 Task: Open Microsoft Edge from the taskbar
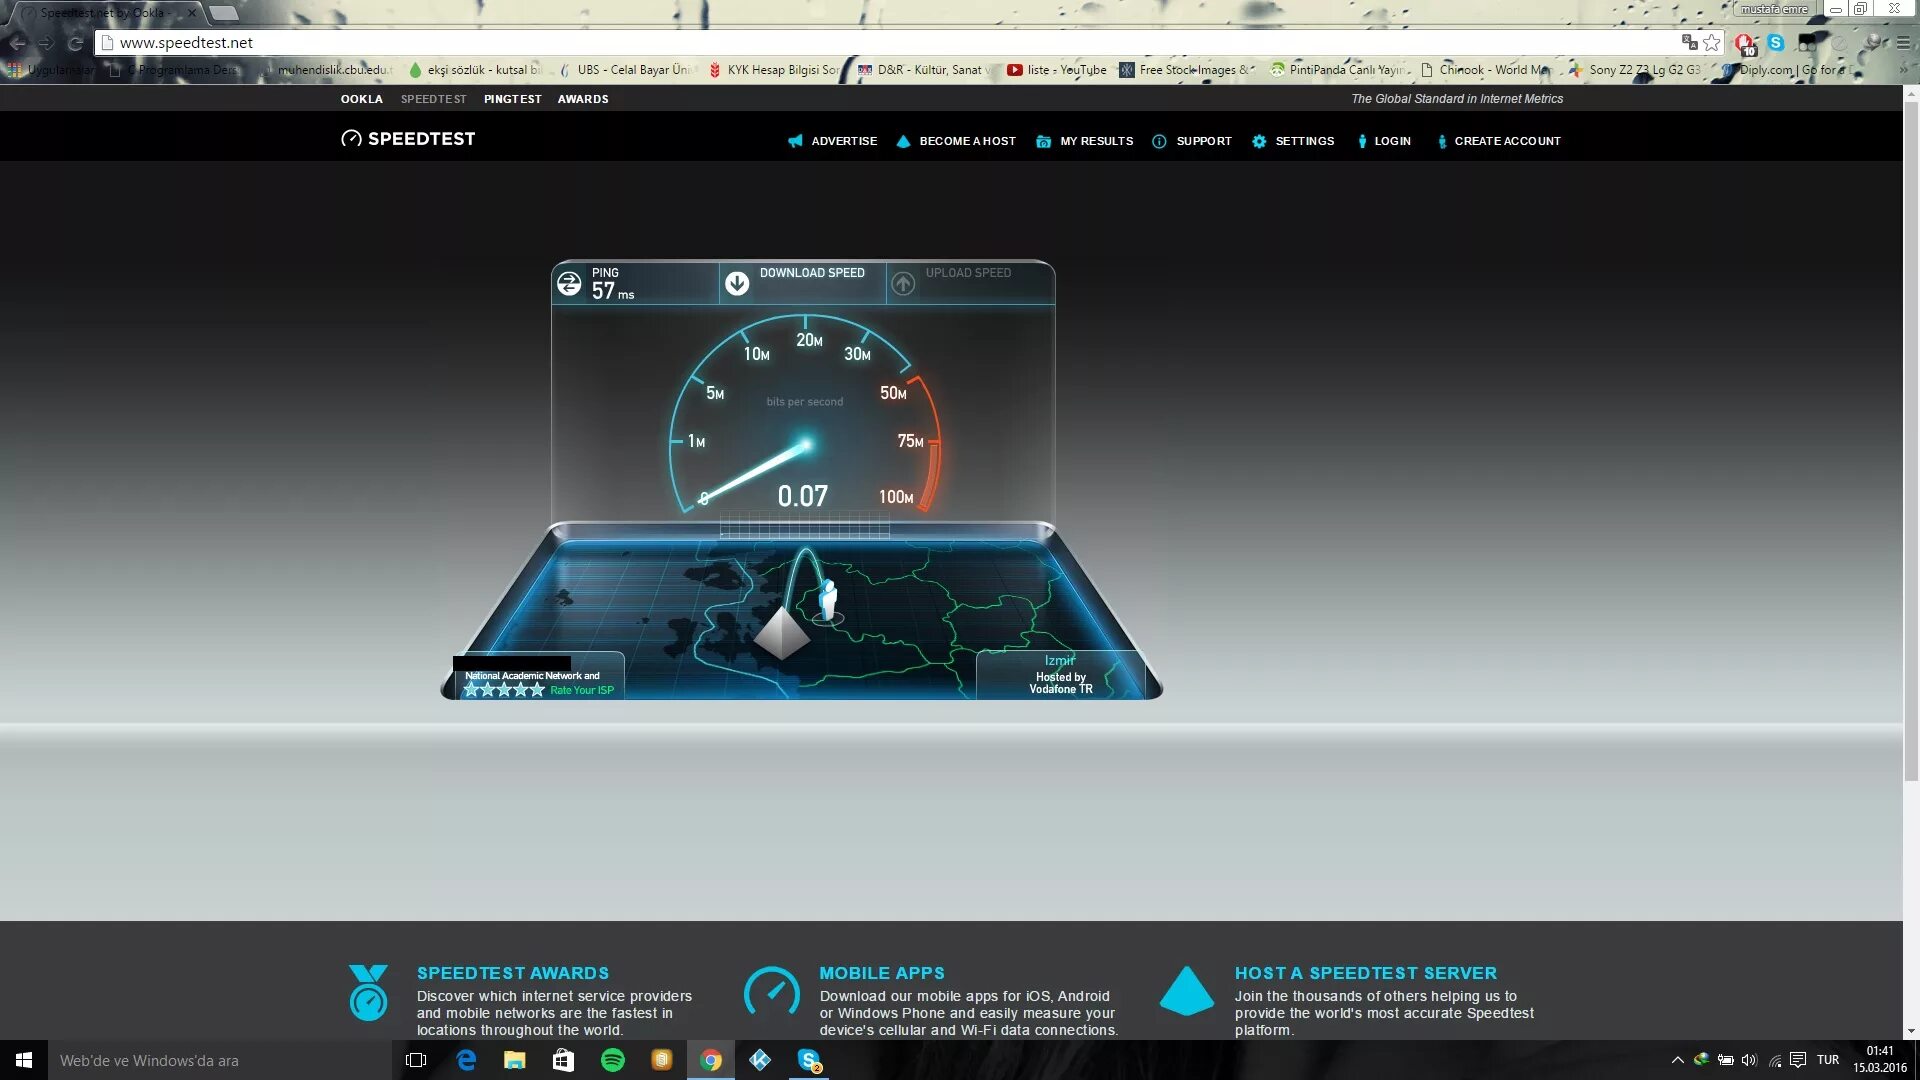pyautogui.click(x=466, y=1060)
